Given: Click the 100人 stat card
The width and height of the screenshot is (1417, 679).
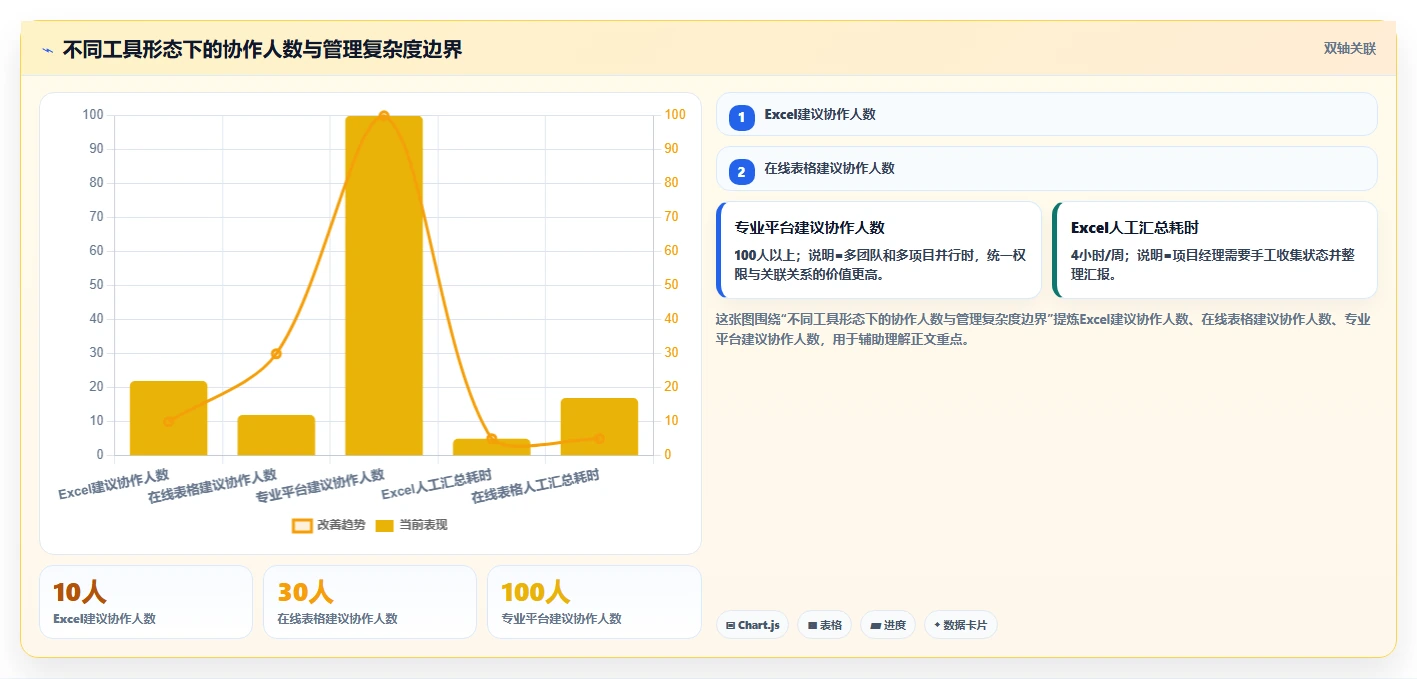Looking at the screenshot, I should coord(594,602).
